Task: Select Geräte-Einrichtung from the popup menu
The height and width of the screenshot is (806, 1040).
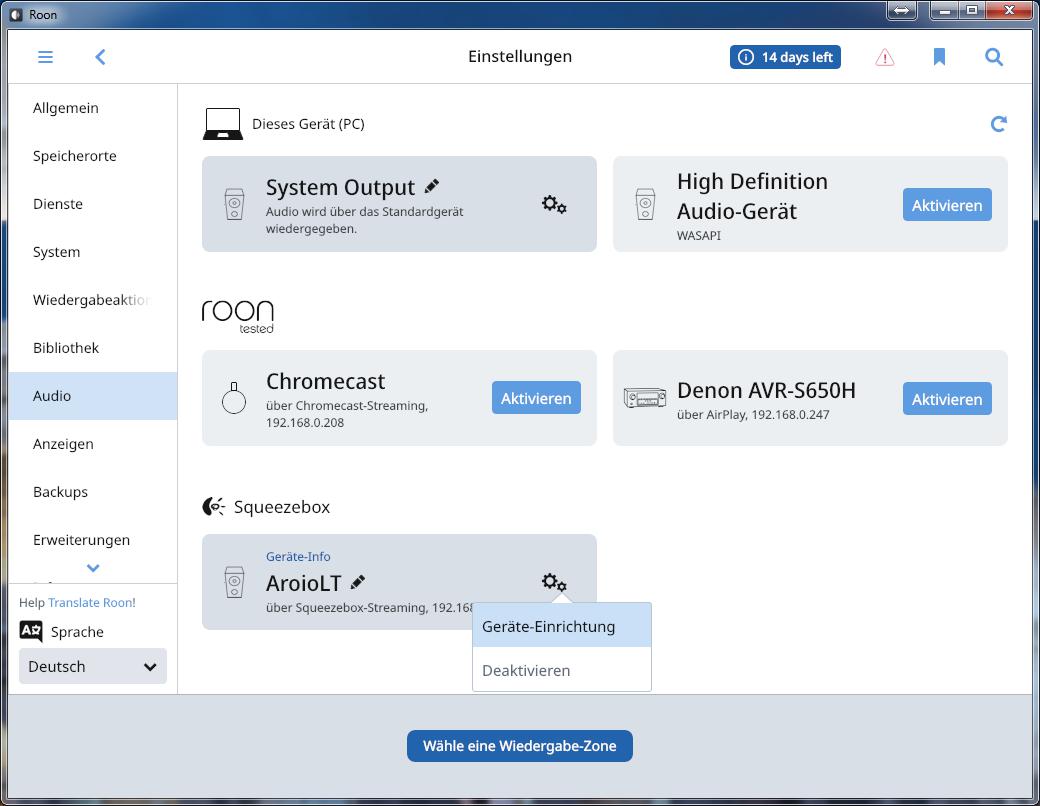Action: click(x=562, y=626)
